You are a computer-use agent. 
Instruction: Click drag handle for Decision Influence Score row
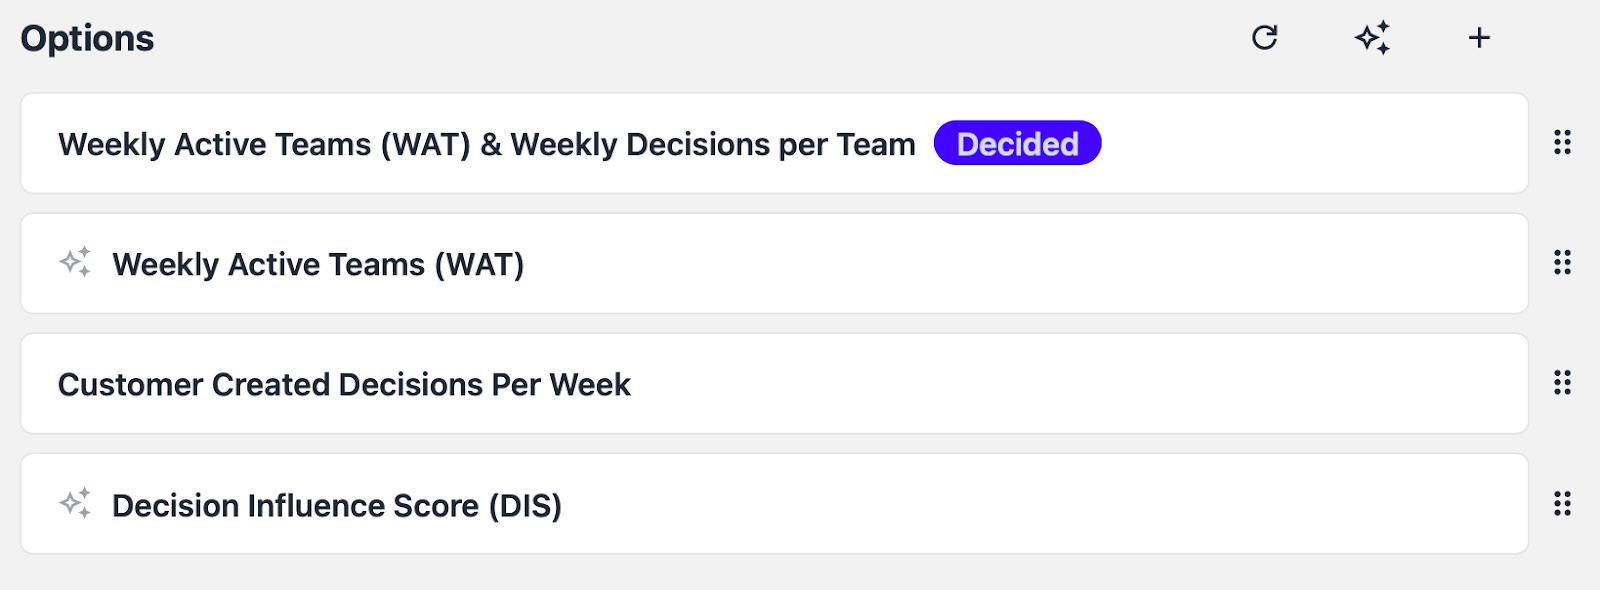pos(1562,503)
